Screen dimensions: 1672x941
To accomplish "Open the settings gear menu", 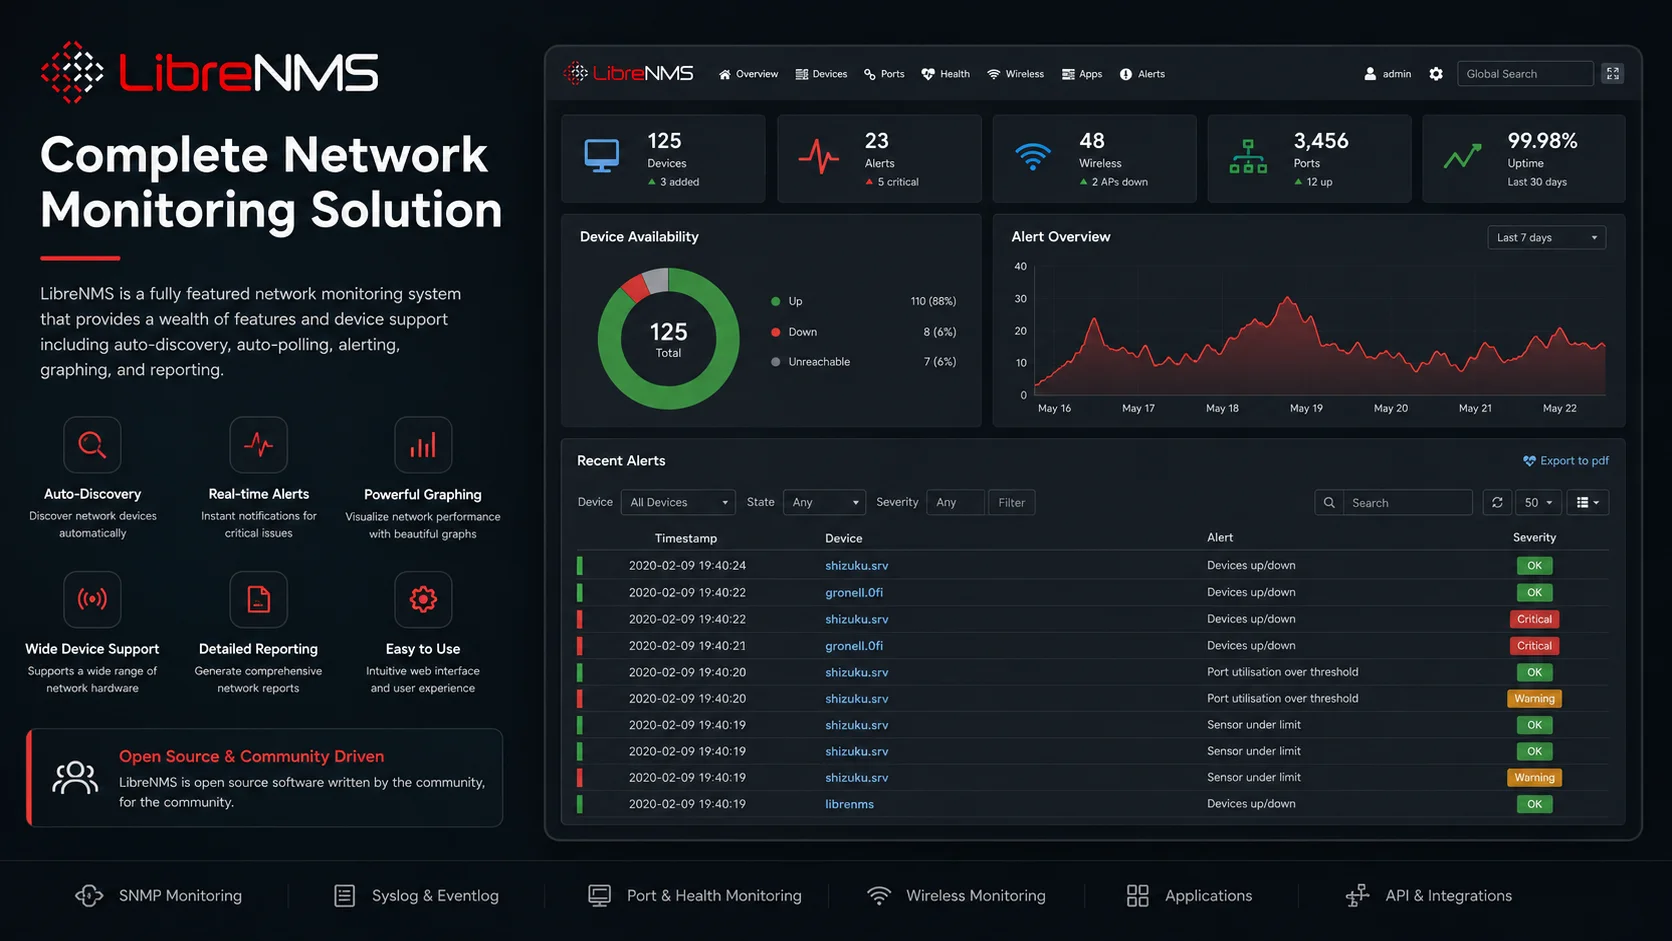I will pos(1436,74).
